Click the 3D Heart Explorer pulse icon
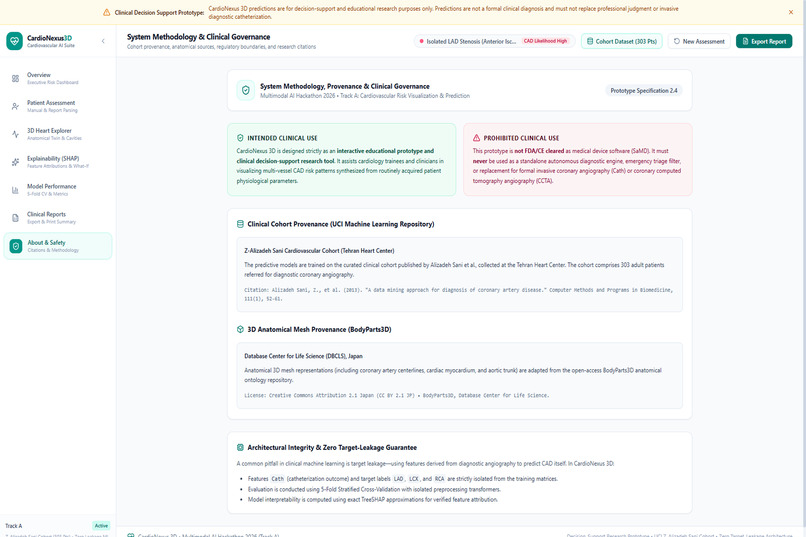The image size is (806, 537). [x=15, y=134]
